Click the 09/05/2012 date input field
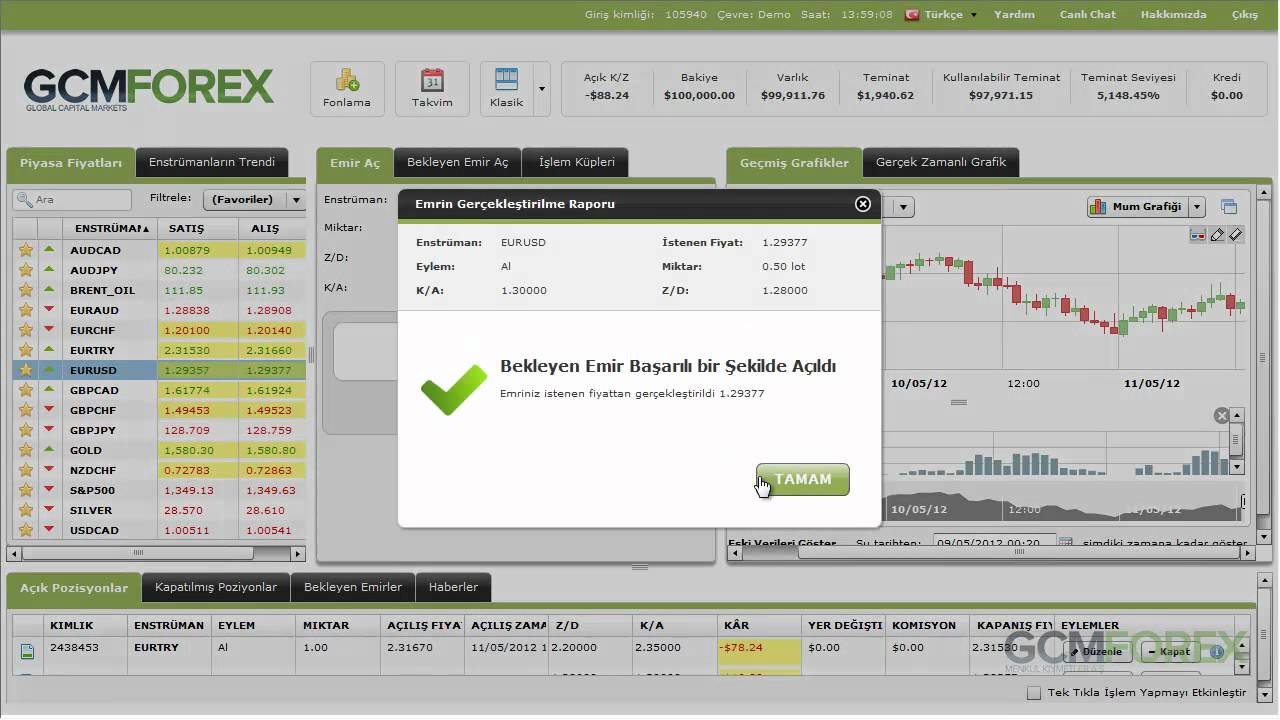1280x720 pixels. [x=995, y=543]
